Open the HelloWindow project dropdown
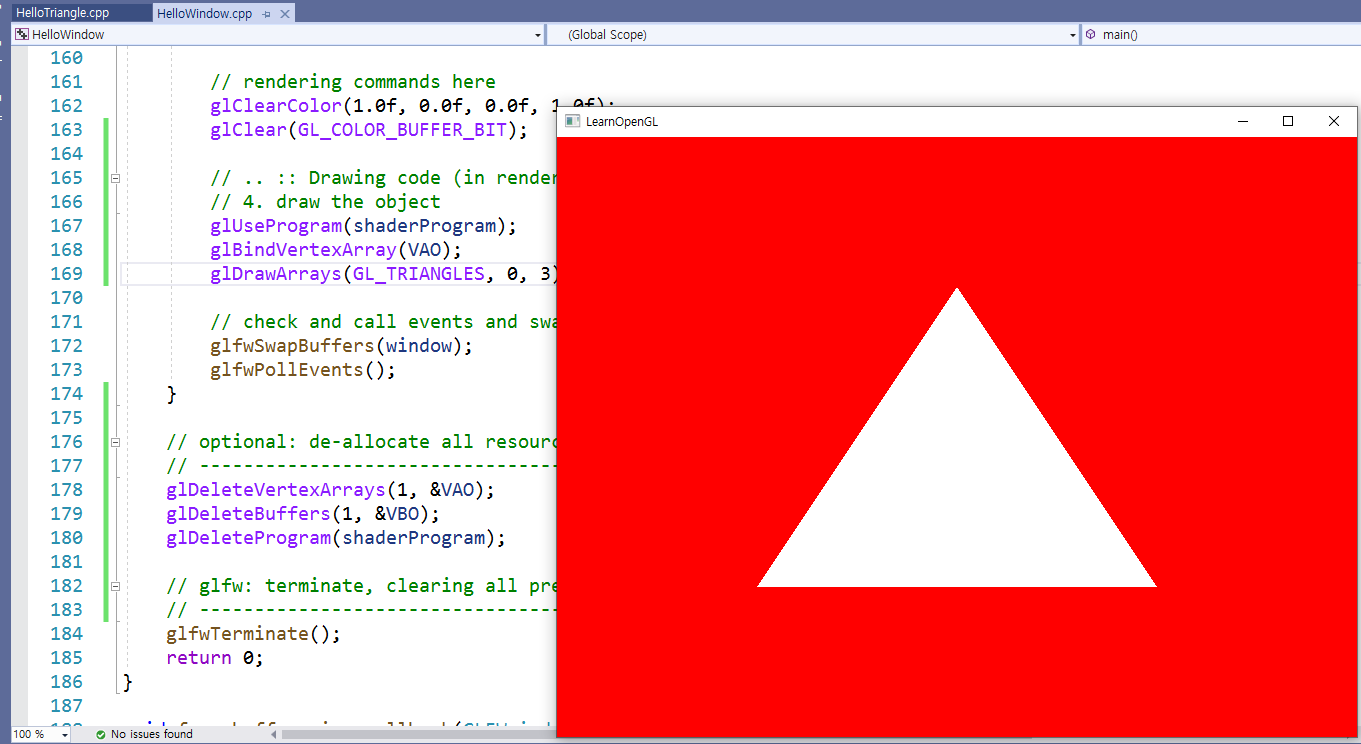Image resolution: width=1361 pixels, height=744 pixels. click(x=538, y=35)
